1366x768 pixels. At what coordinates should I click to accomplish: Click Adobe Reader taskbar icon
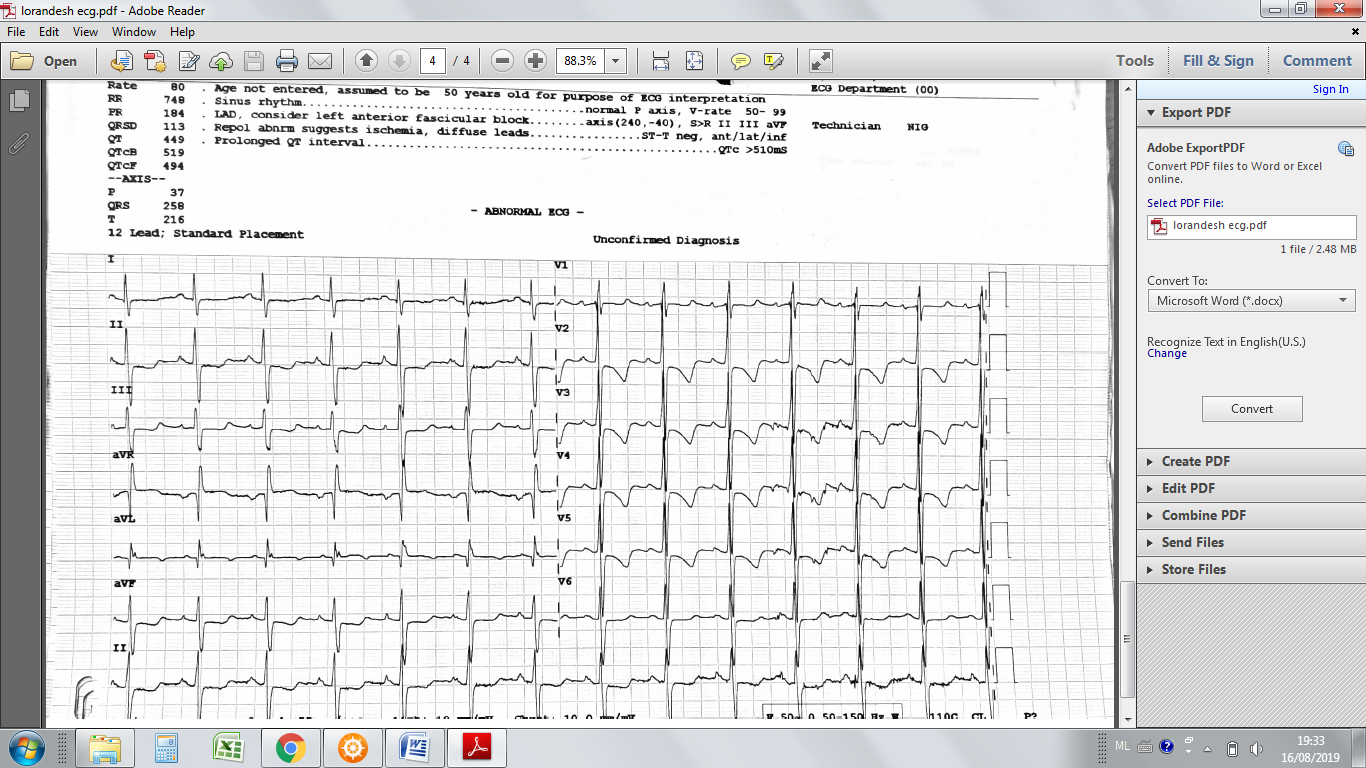click(x=476, y=748)
